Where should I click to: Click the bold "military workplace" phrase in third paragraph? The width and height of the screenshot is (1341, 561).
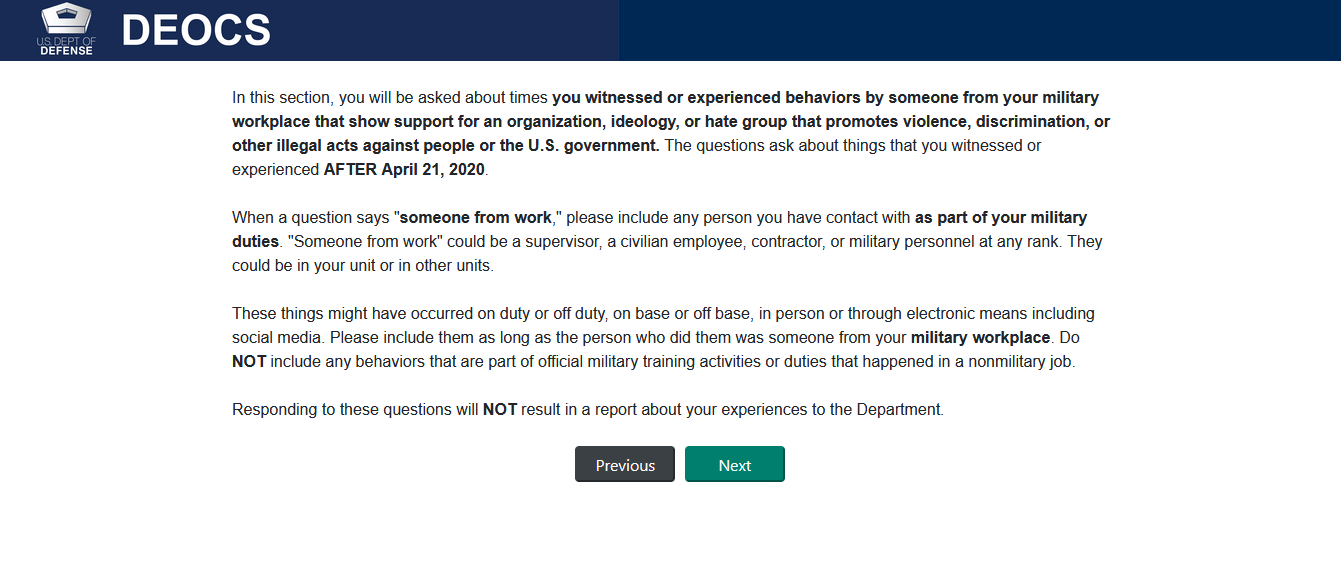[x=980, y=337]
